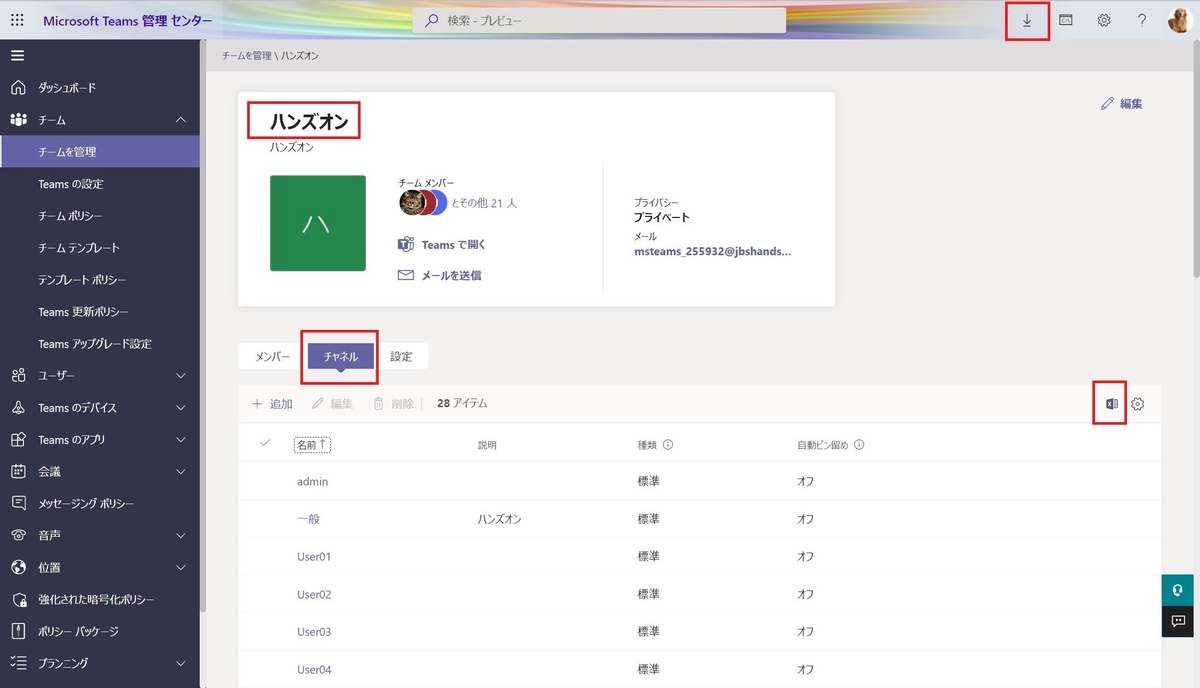The image size is (1200, 688).
Task: Toggle the hamburger navigation menu
Action: pos(18,55)
